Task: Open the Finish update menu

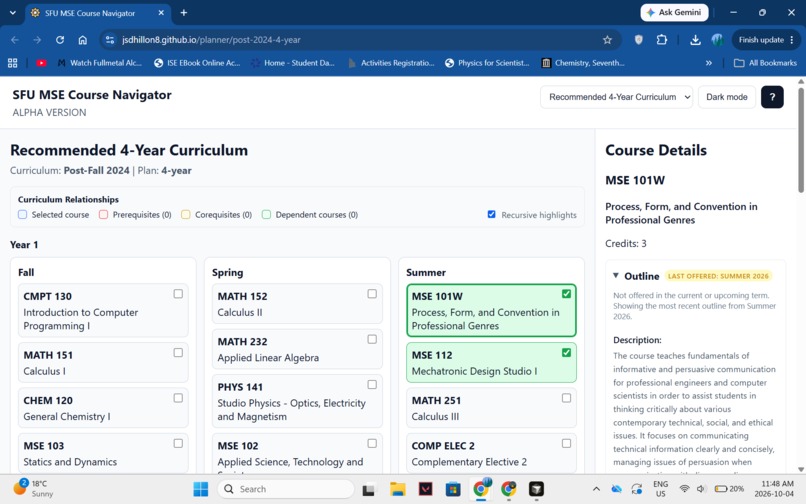Action: [766, 40]
